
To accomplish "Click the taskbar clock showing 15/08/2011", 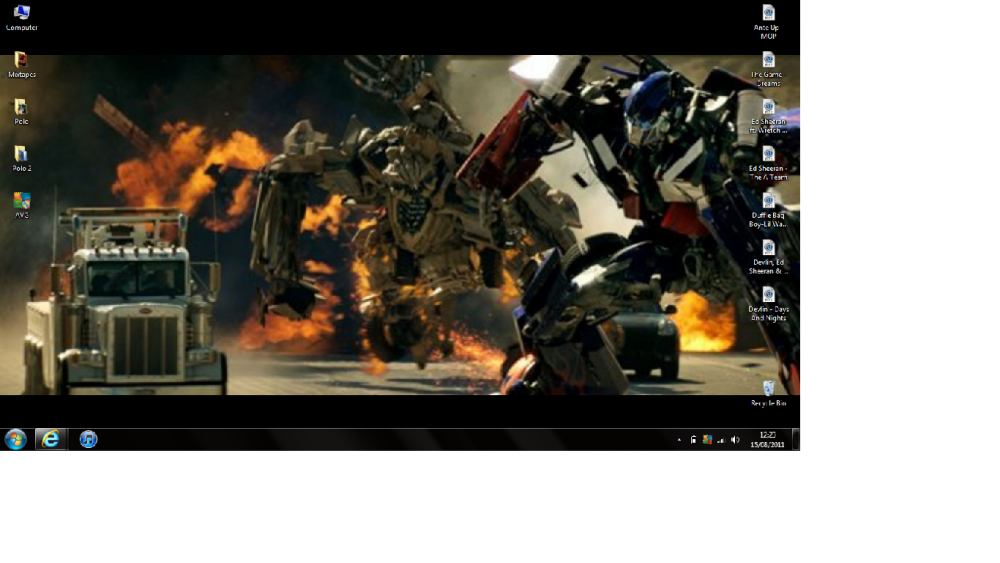I will coord(767,440).
